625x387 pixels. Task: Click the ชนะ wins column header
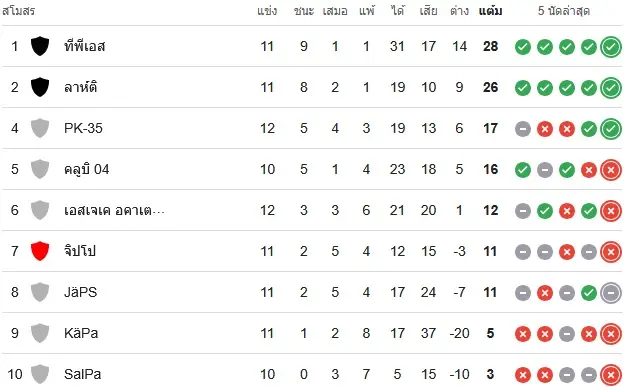coord(304,11)
